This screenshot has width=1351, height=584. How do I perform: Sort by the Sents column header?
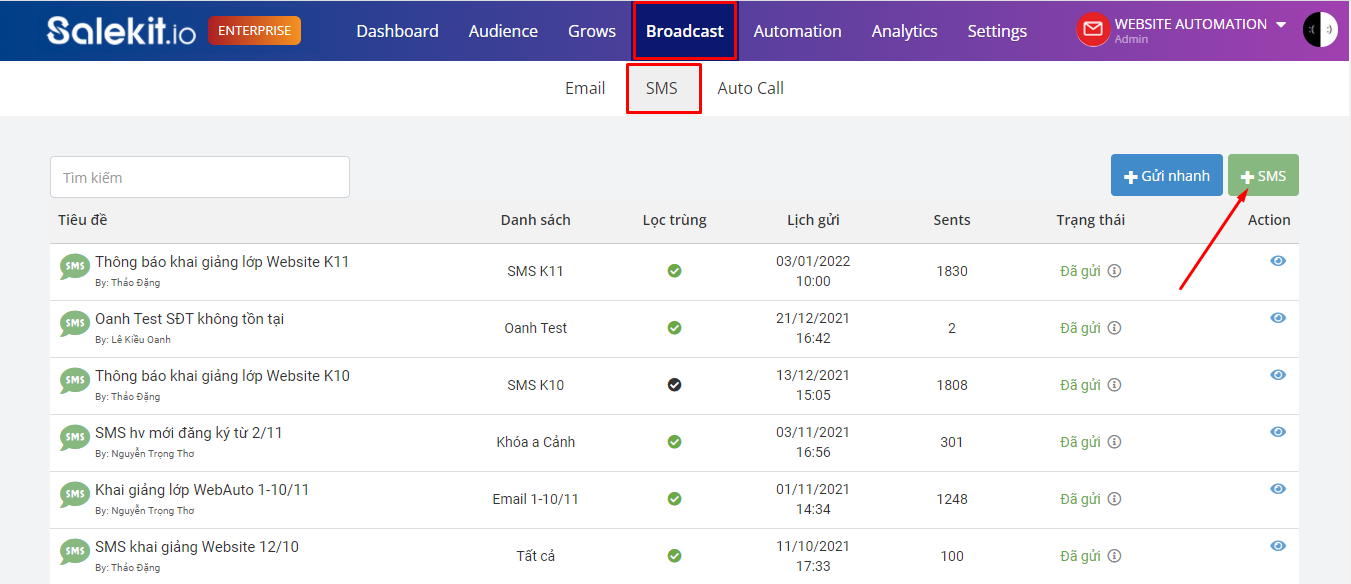[x=952, y=220]
